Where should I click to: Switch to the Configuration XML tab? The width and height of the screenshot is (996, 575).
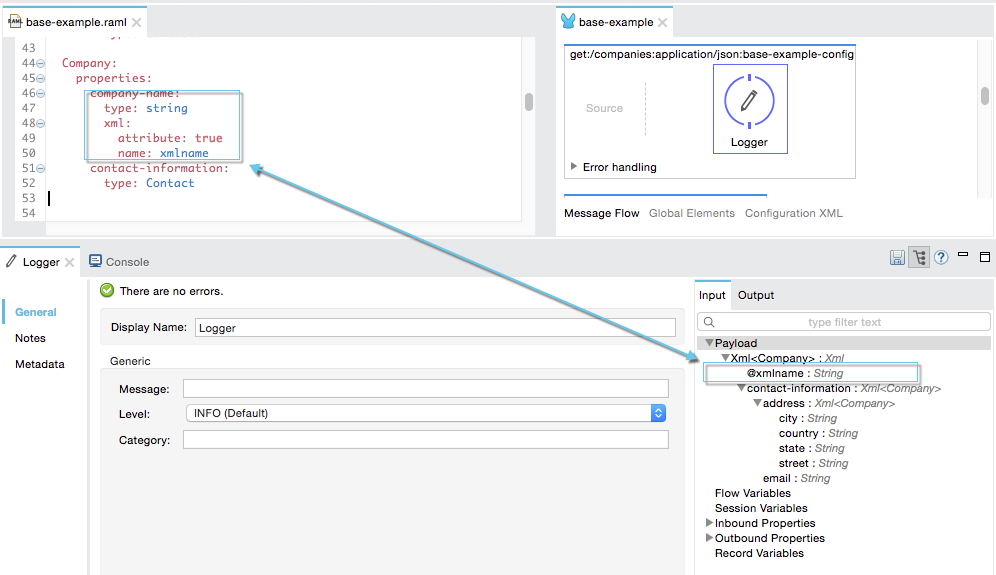(794, 213)
